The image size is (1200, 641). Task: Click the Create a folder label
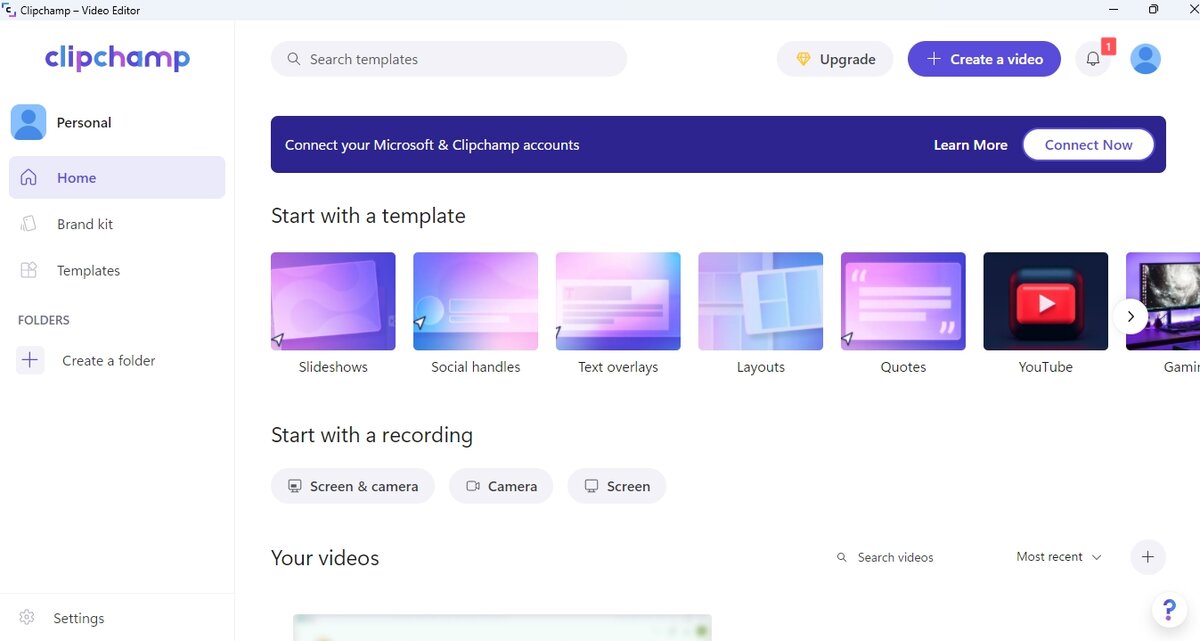(108, 360)
